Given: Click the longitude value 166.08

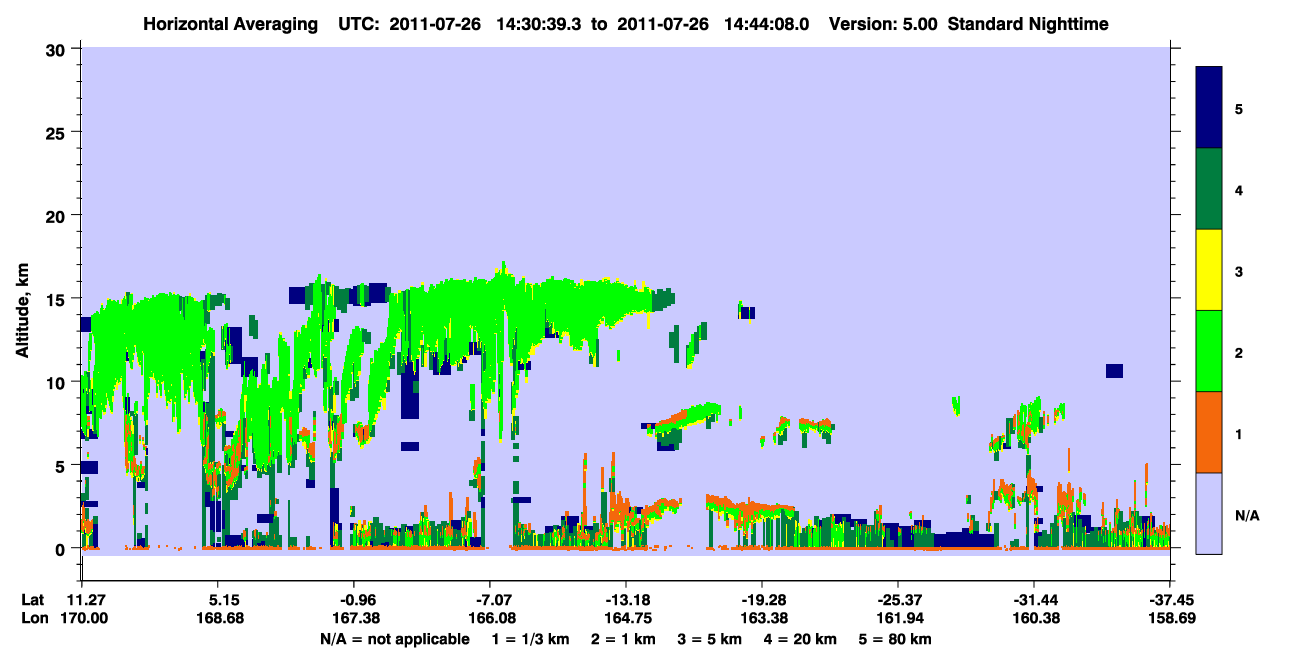Looking at the screenshot, I should [490, 619].
